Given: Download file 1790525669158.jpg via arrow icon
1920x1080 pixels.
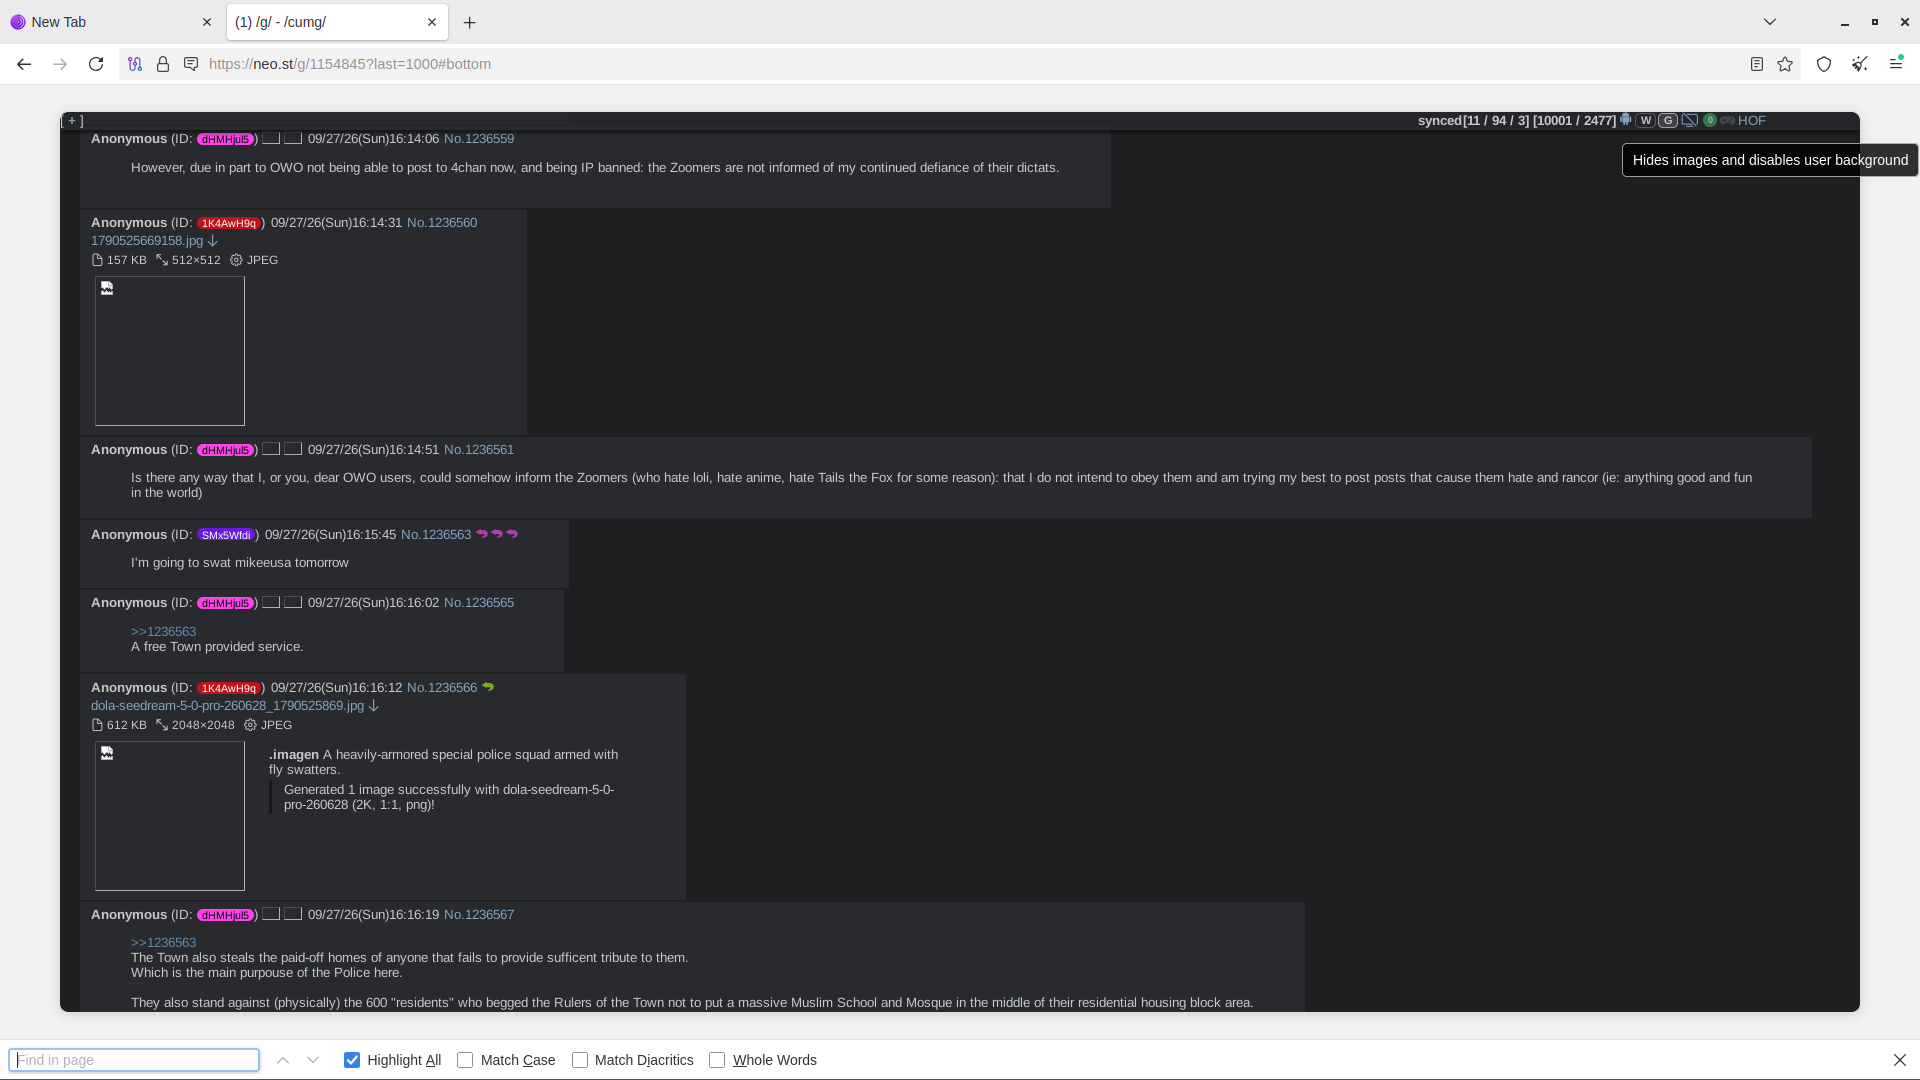Looking at the screenshot, I should coord(213,241).
